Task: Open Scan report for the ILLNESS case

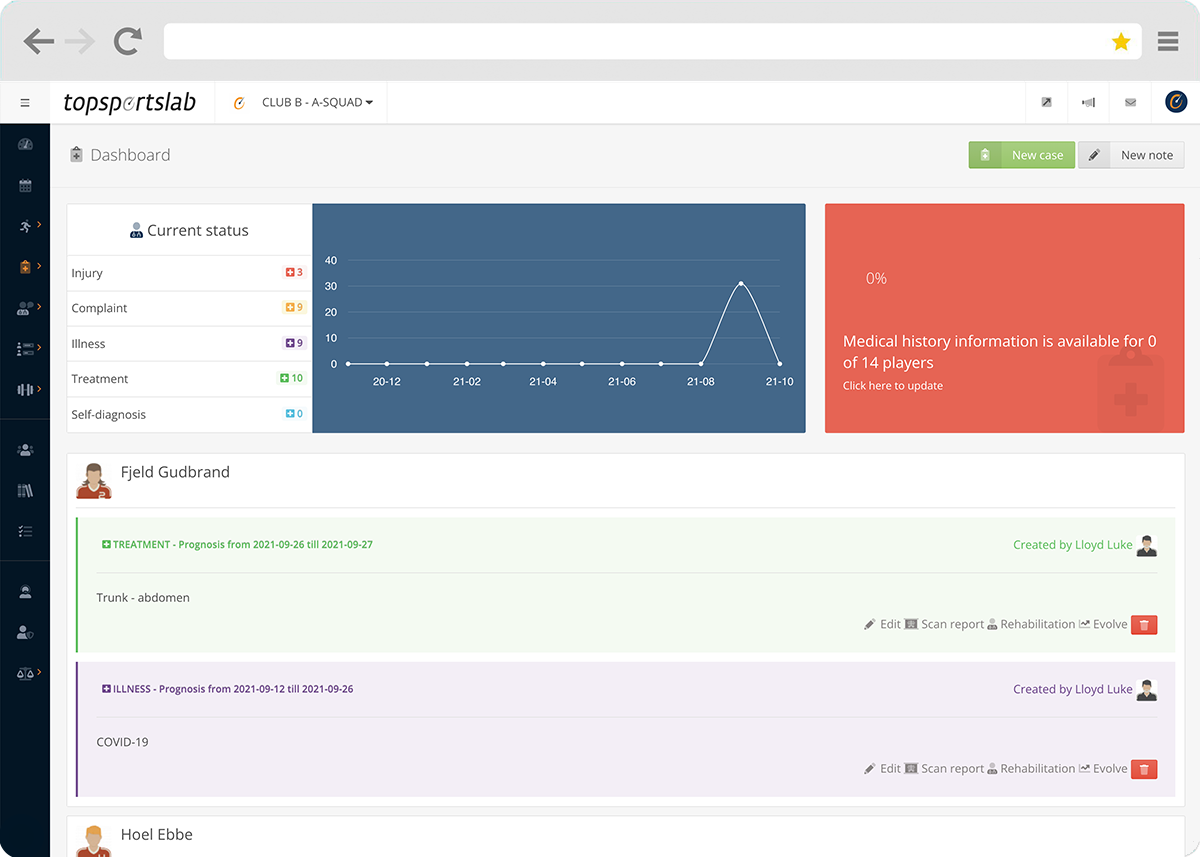Action: click(944, 769)
